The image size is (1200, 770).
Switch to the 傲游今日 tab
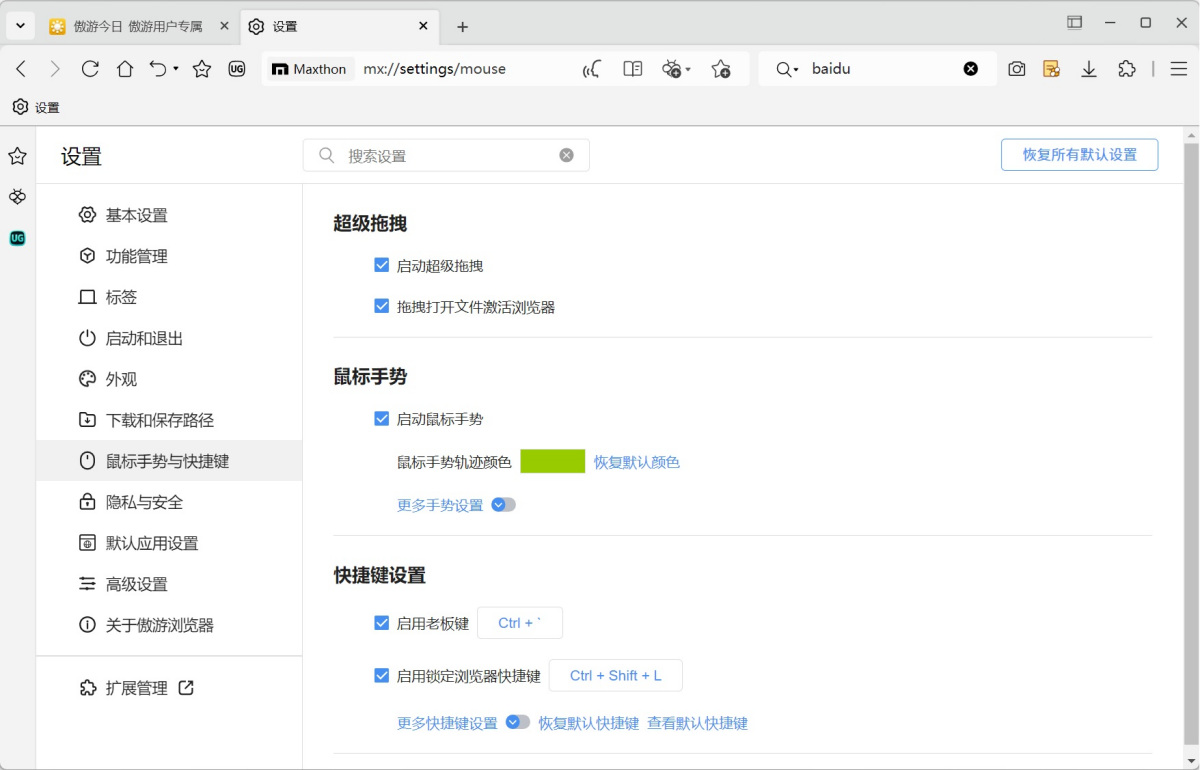click(x=138, y=26)
